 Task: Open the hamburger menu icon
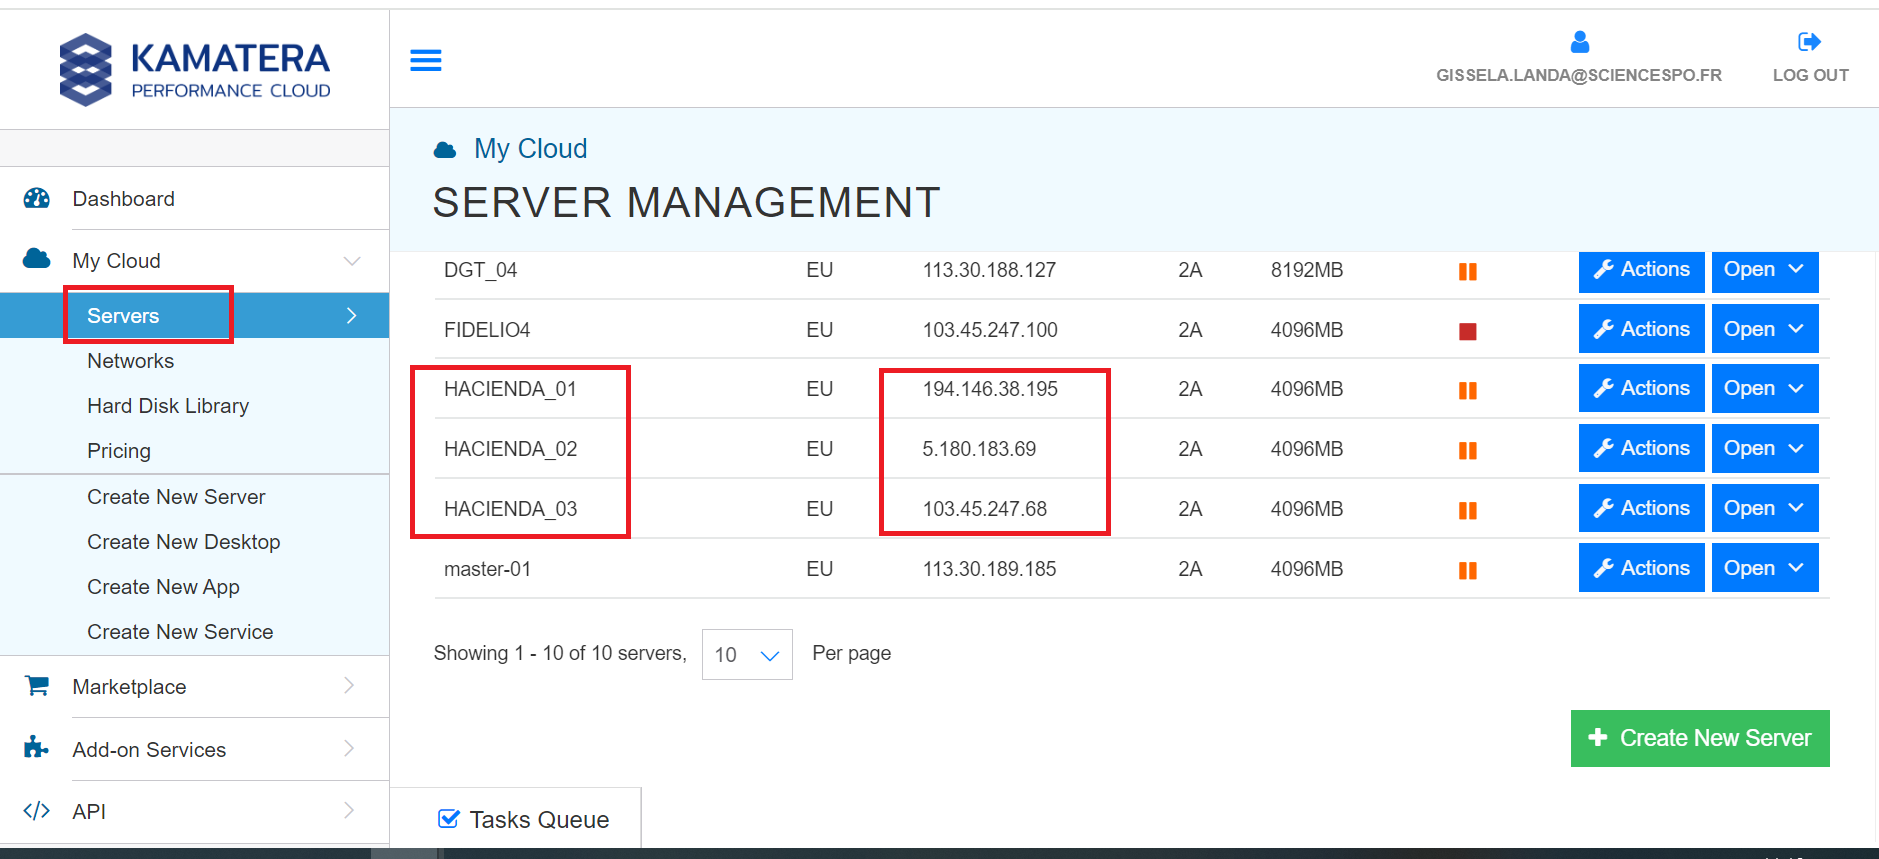[x=426, y=60]
